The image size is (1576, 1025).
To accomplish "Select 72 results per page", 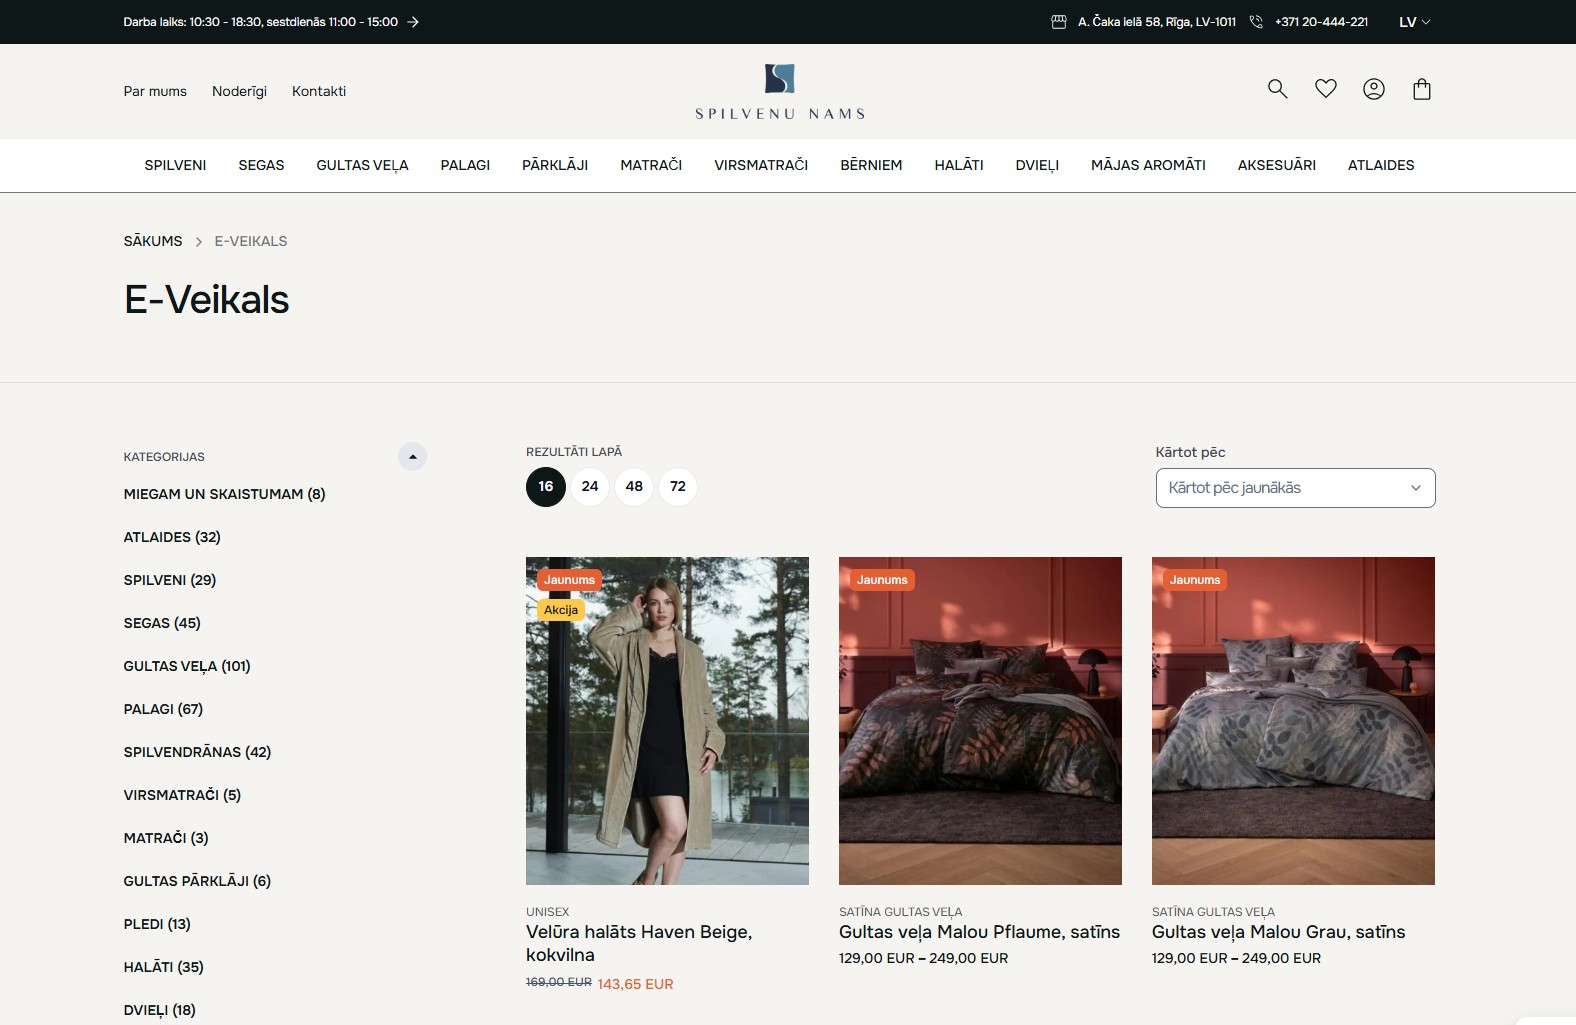I will [678, 487].
